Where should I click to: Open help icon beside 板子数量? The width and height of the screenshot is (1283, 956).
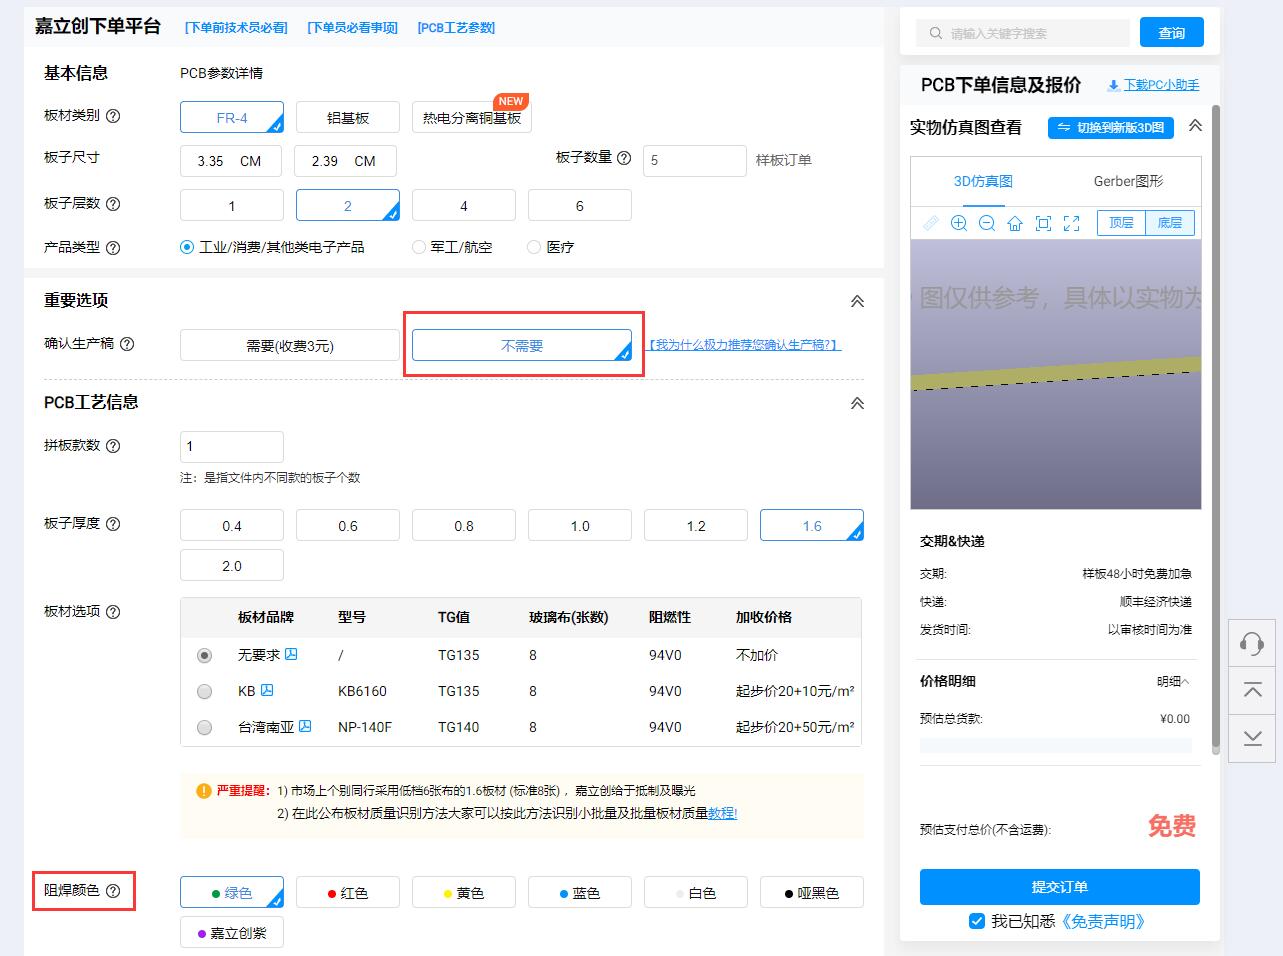pyautogui.click(x=624, y=158)
